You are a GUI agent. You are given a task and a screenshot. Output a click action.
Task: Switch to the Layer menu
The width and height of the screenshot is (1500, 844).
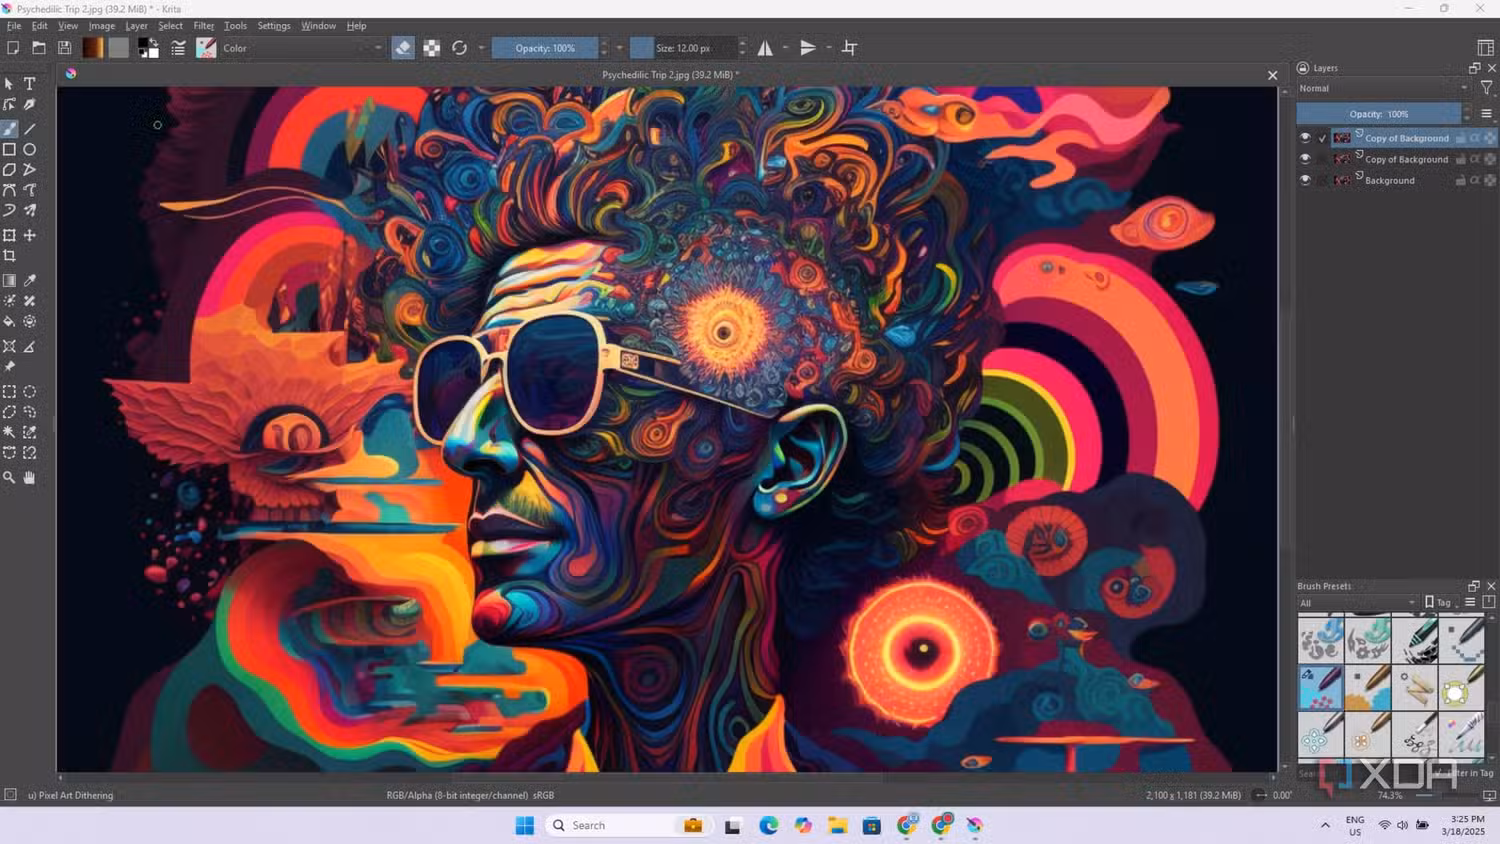[136, 25]
